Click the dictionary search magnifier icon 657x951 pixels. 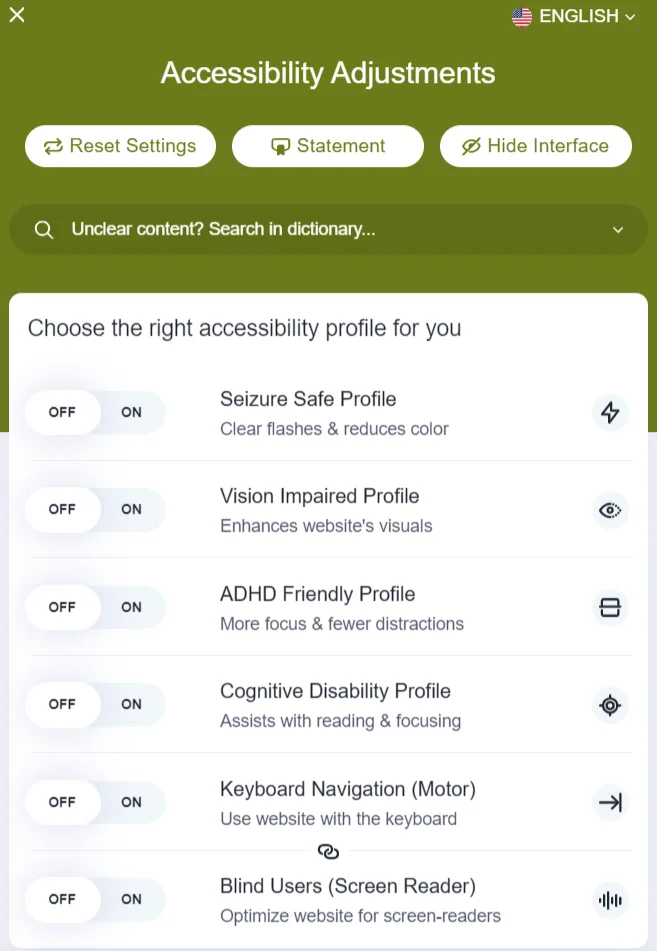tap(44, 230)
